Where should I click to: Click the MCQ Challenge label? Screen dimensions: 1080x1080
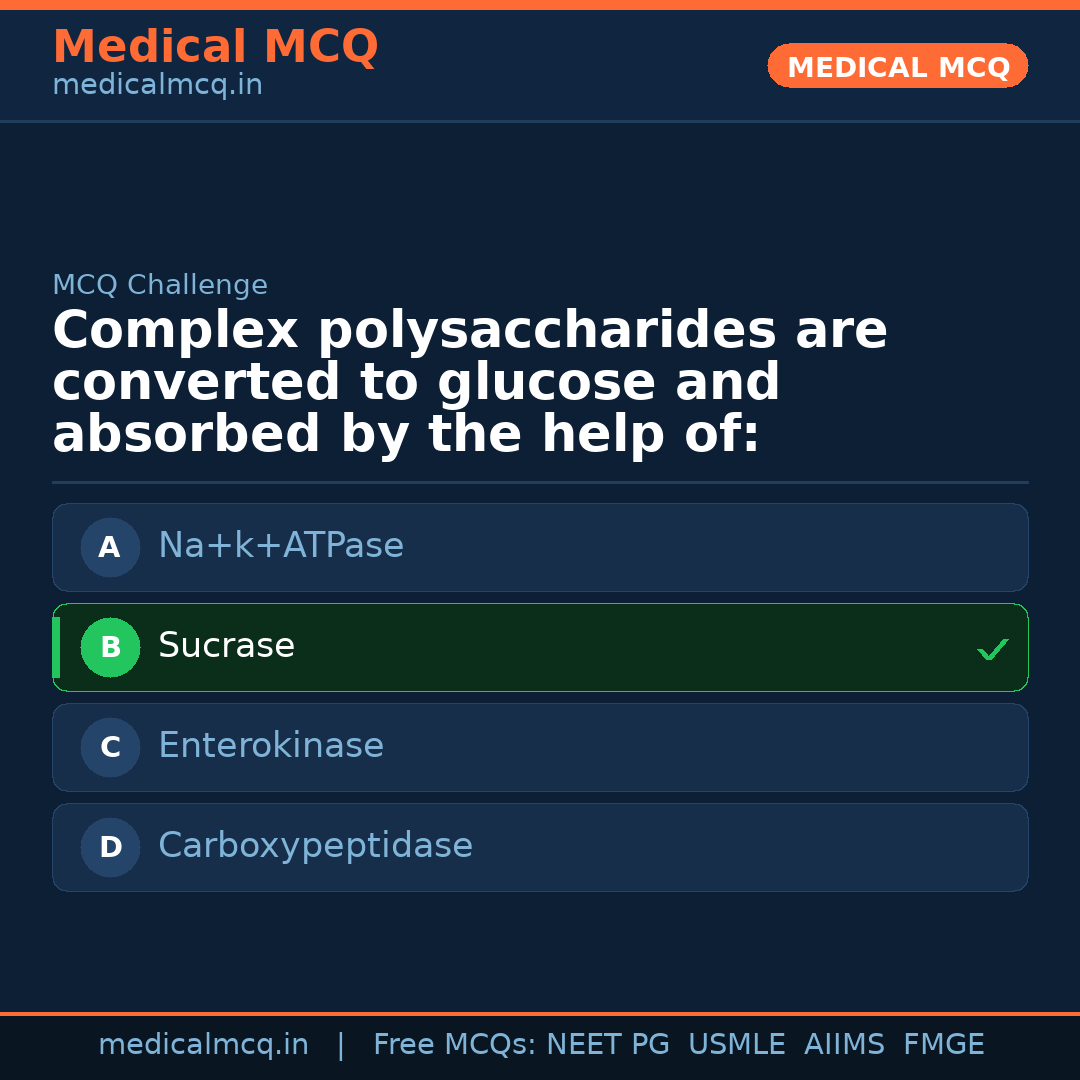[160, 285]
